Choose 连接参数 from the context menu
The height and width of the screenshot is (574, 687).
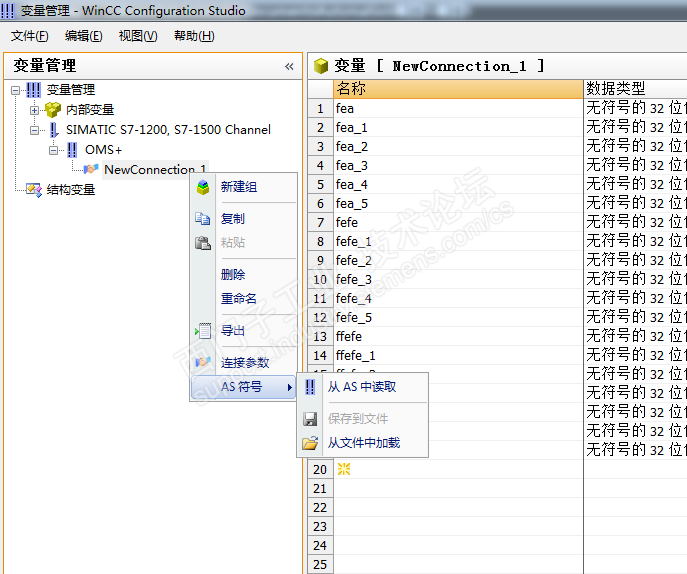[244, 362]
